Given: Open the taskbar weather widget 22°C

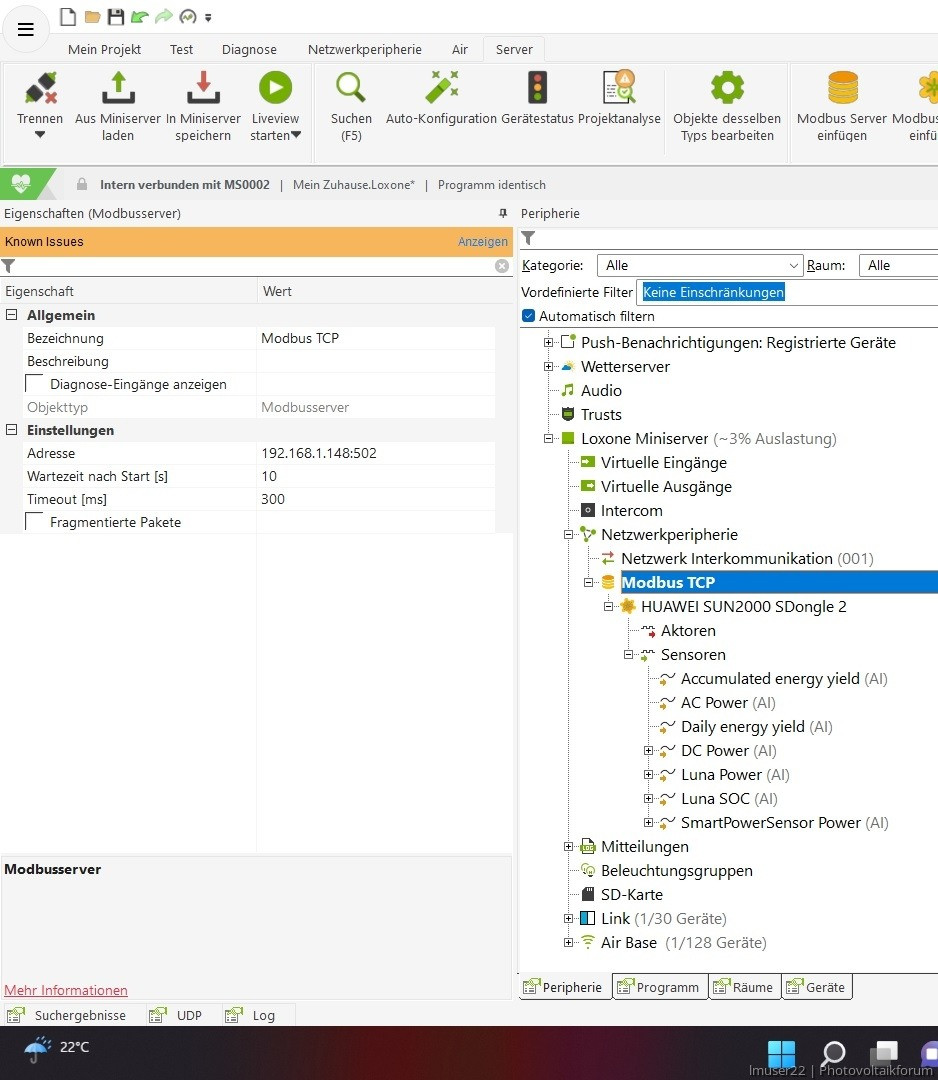Looking at the screenshot, I should click(57, 1048).
